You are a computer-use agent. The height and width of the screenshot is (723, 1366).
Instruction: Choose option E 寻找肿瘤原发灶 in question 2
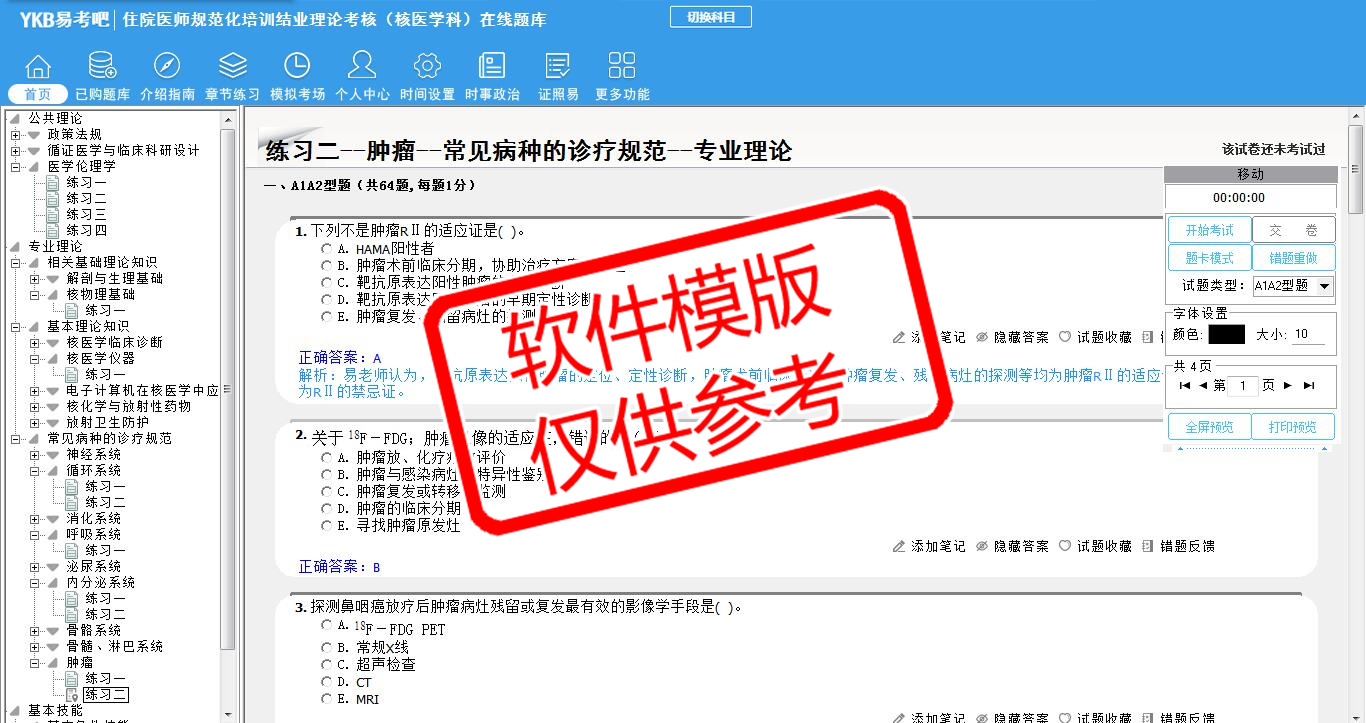coord(326,525)
